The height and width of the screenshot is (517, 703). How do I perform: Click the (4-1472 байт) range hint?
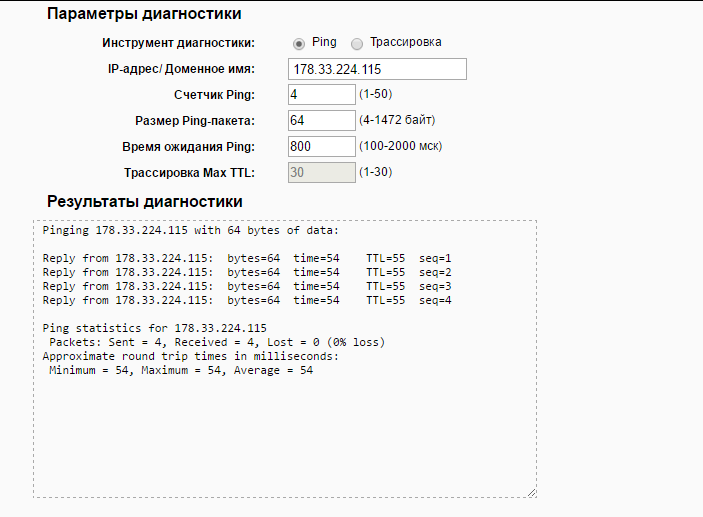pyautogui.click(x=397, y=120)
